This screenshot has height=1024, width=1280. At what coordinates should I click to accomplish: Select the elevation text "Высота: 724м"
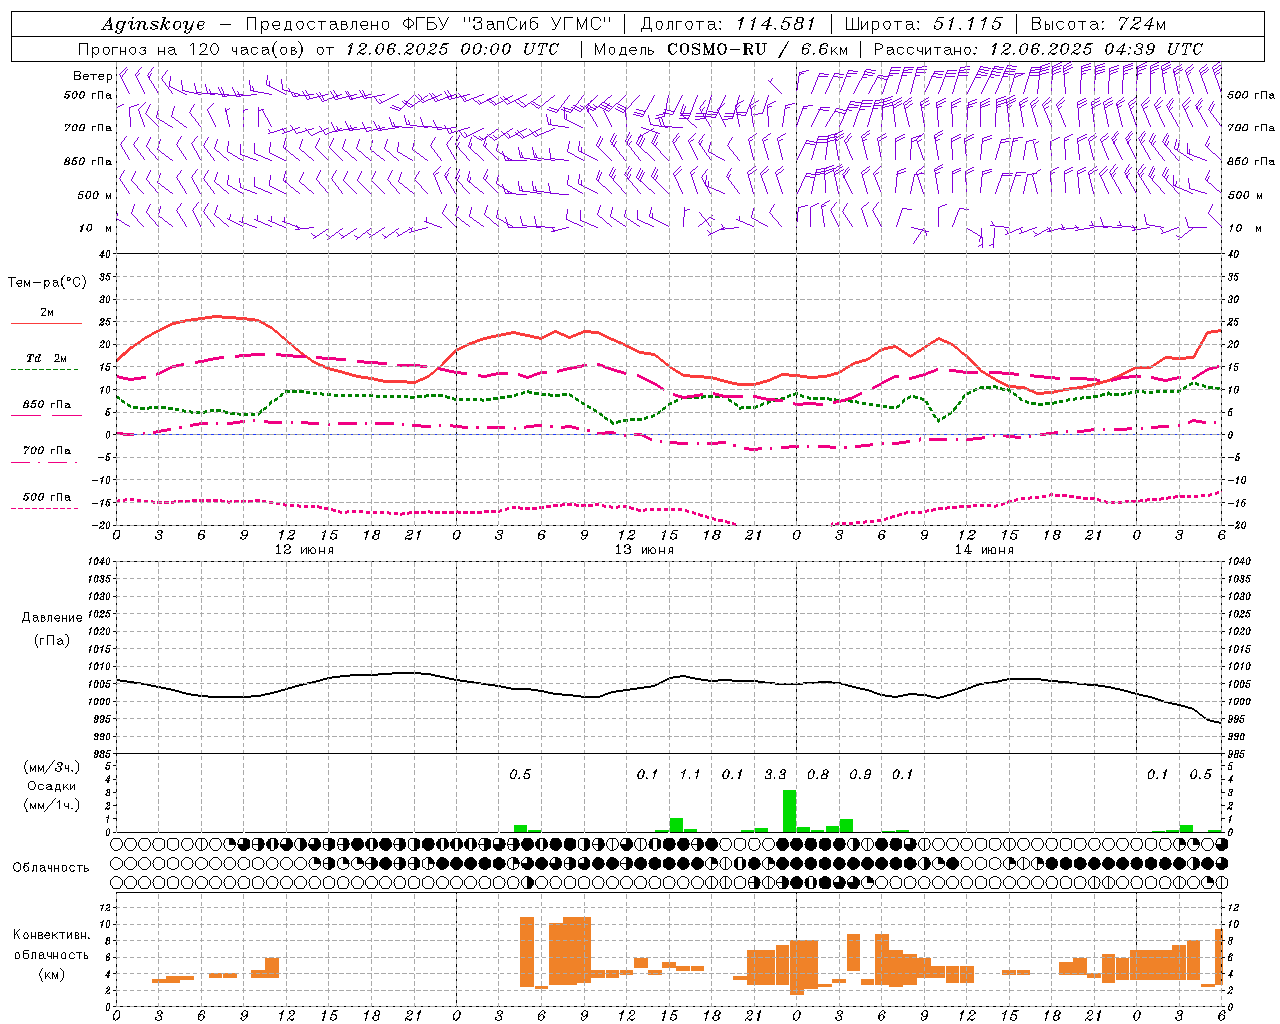[x=1098, y=24]
